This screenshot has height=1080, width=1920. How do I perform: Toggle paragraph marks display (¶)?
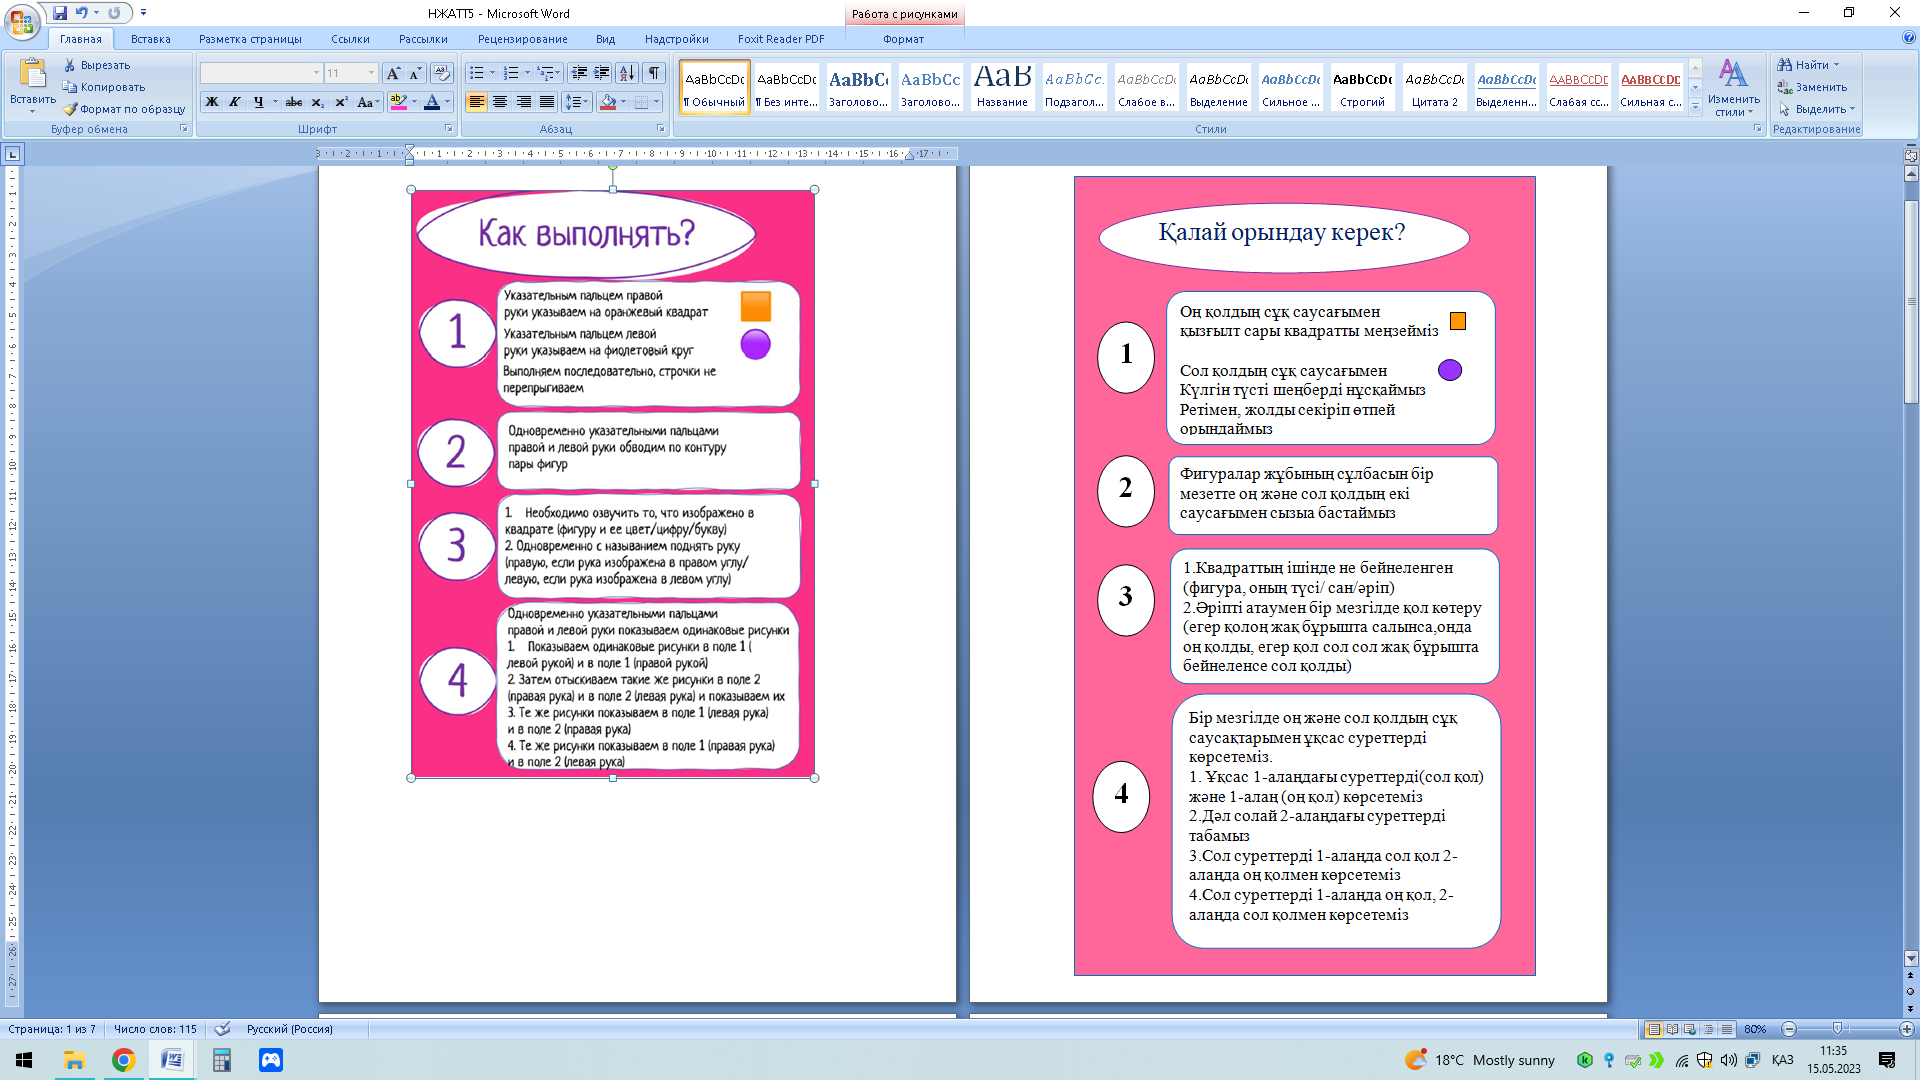(654, 73)
